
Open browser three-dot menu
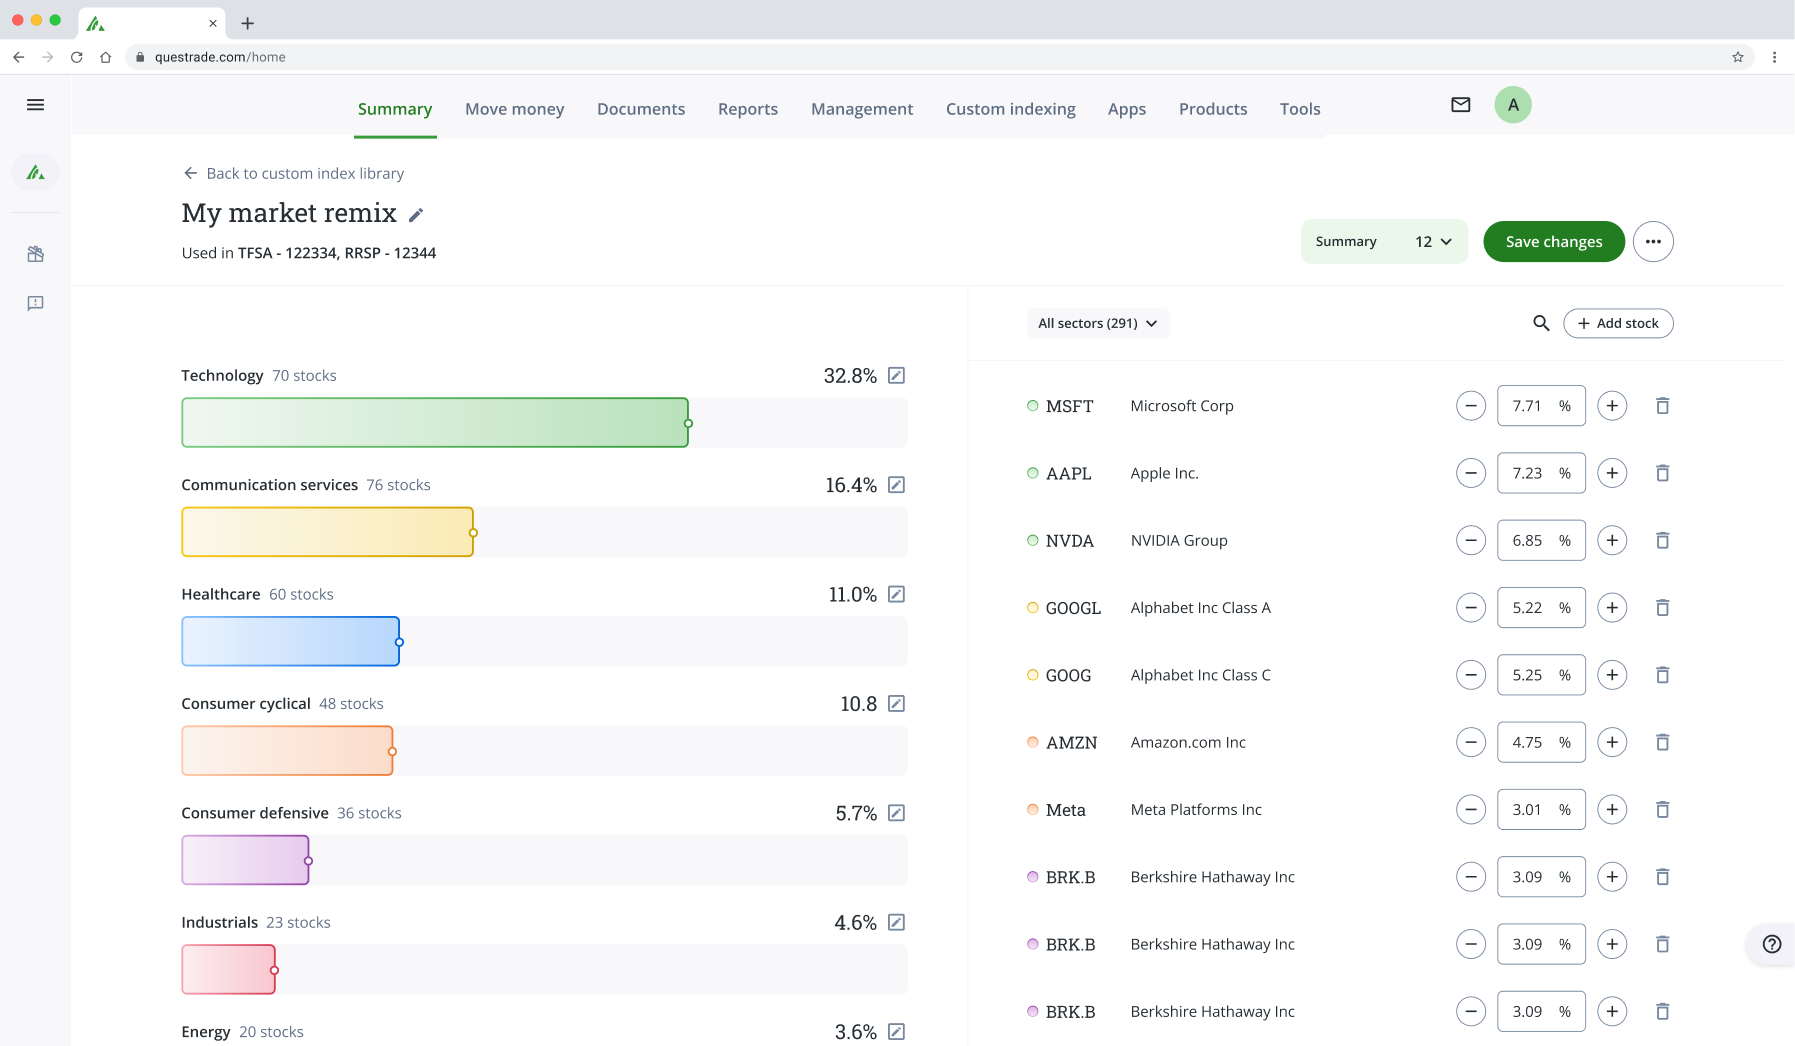point(1774,57)
